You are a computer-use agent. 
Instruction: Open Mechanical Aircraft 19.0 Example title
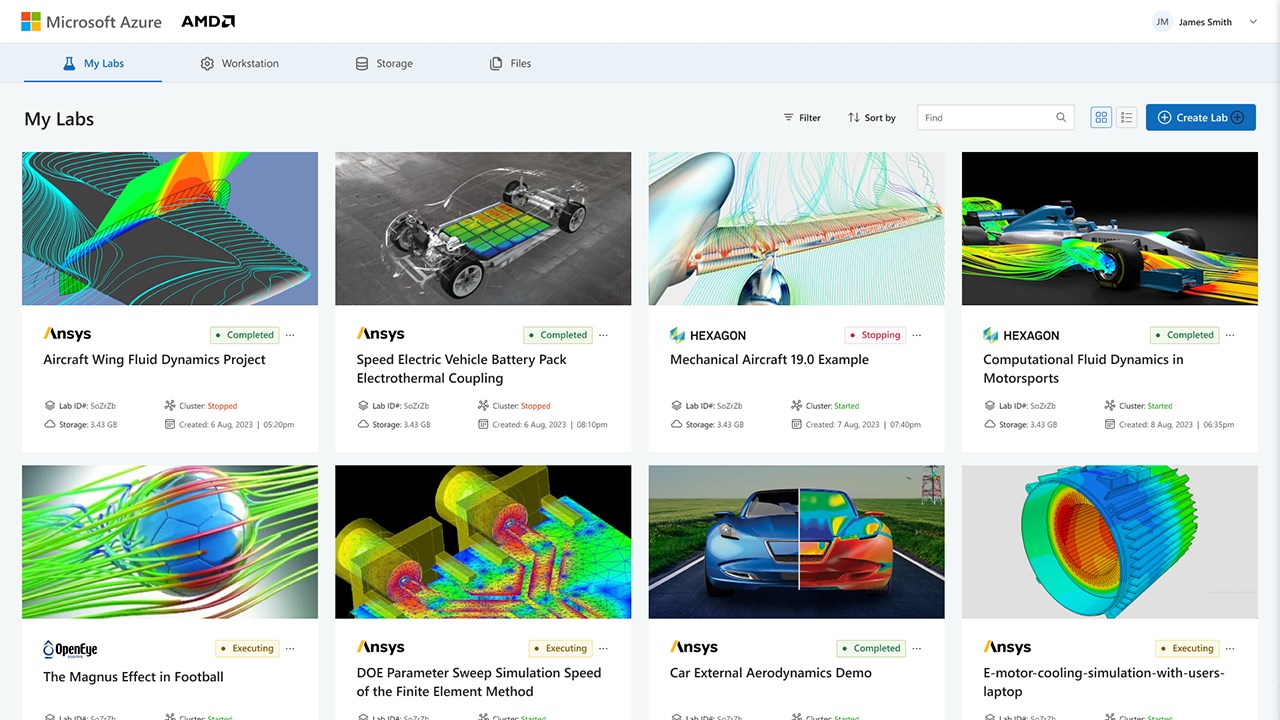(x=769, y=360)
